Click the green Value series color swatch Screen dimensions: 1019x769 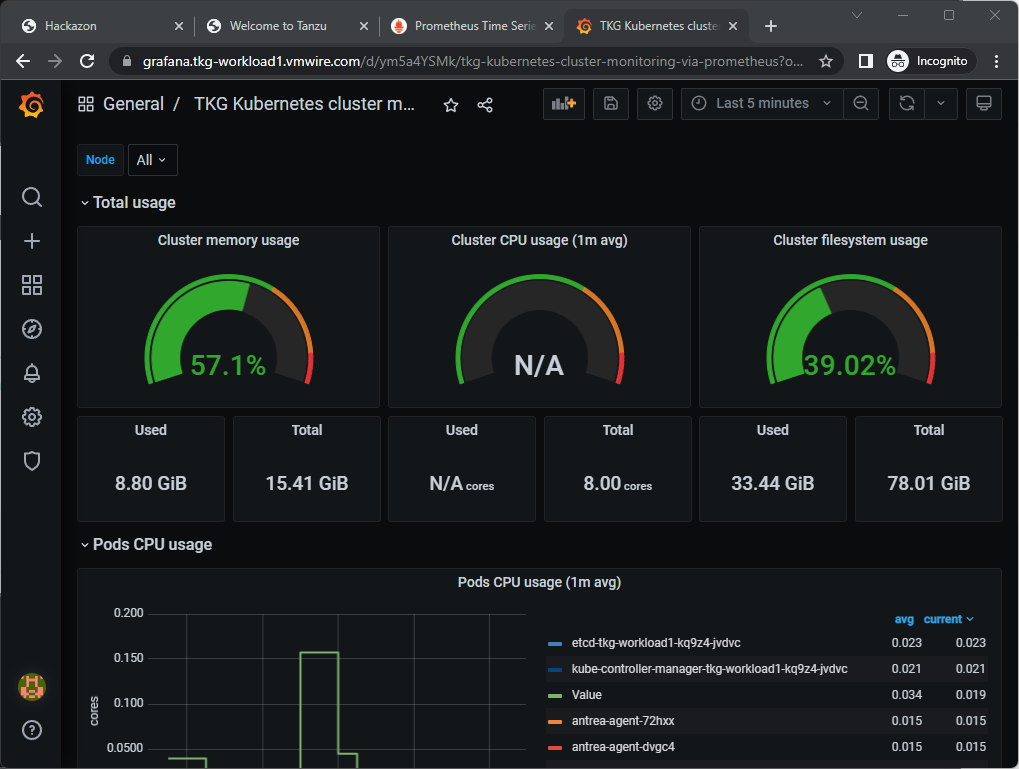point(555,695)
